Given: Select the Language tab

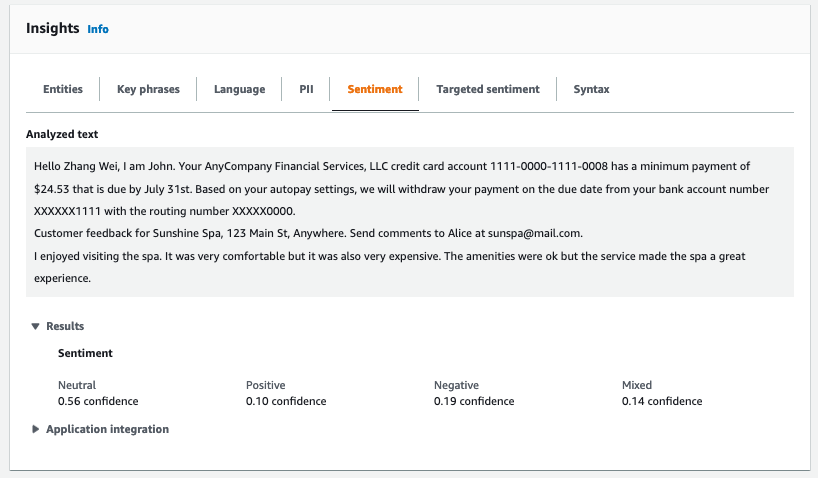Looking at the screenshot, I should [239, 89].
